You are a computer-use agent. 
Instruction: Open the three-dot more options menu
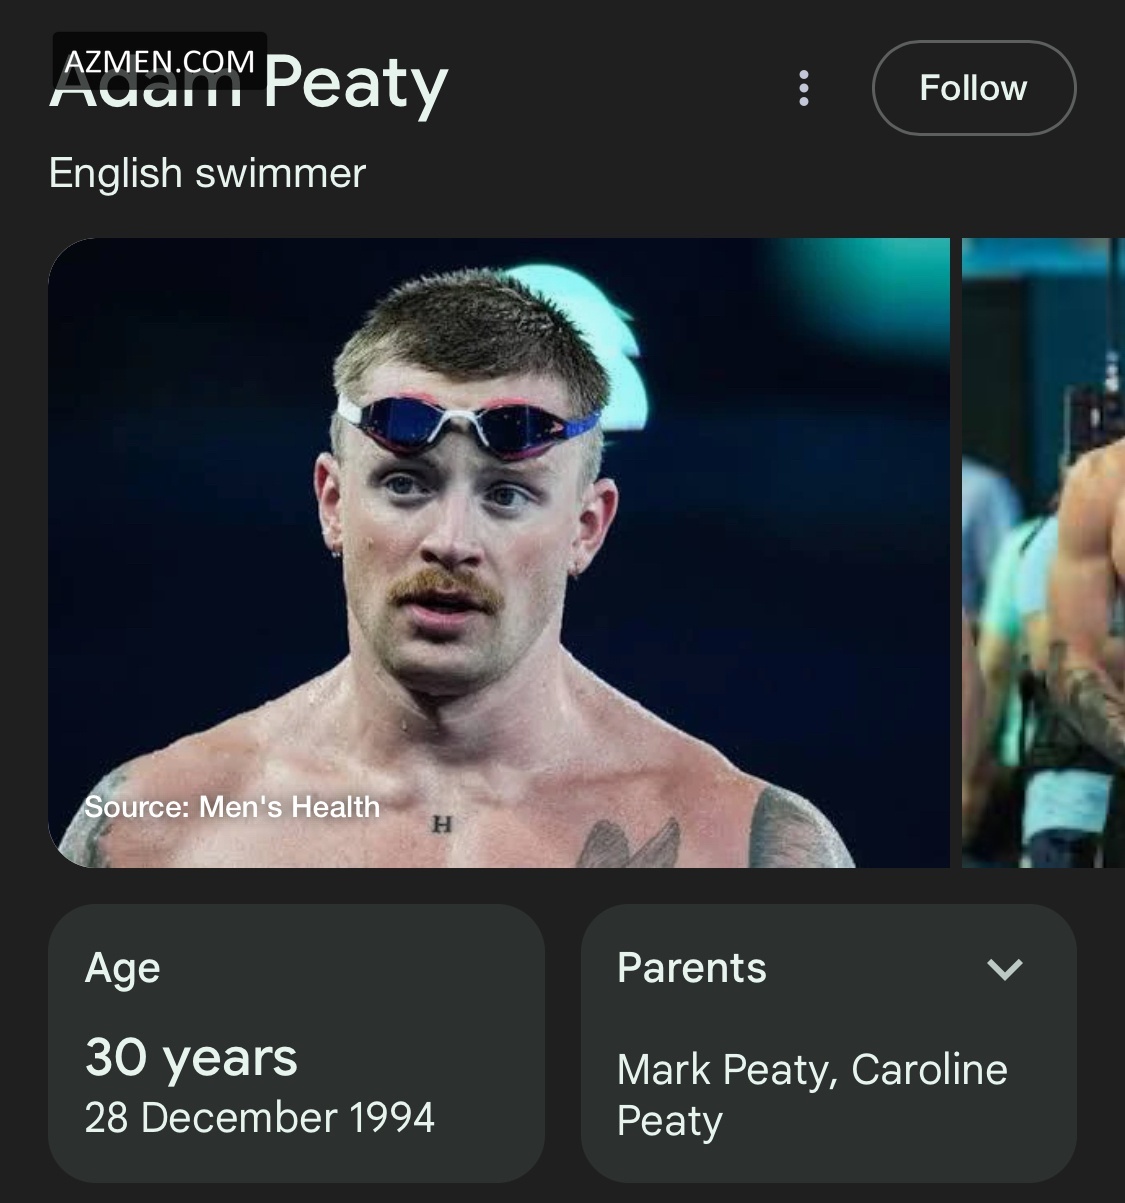click(804, 88)
